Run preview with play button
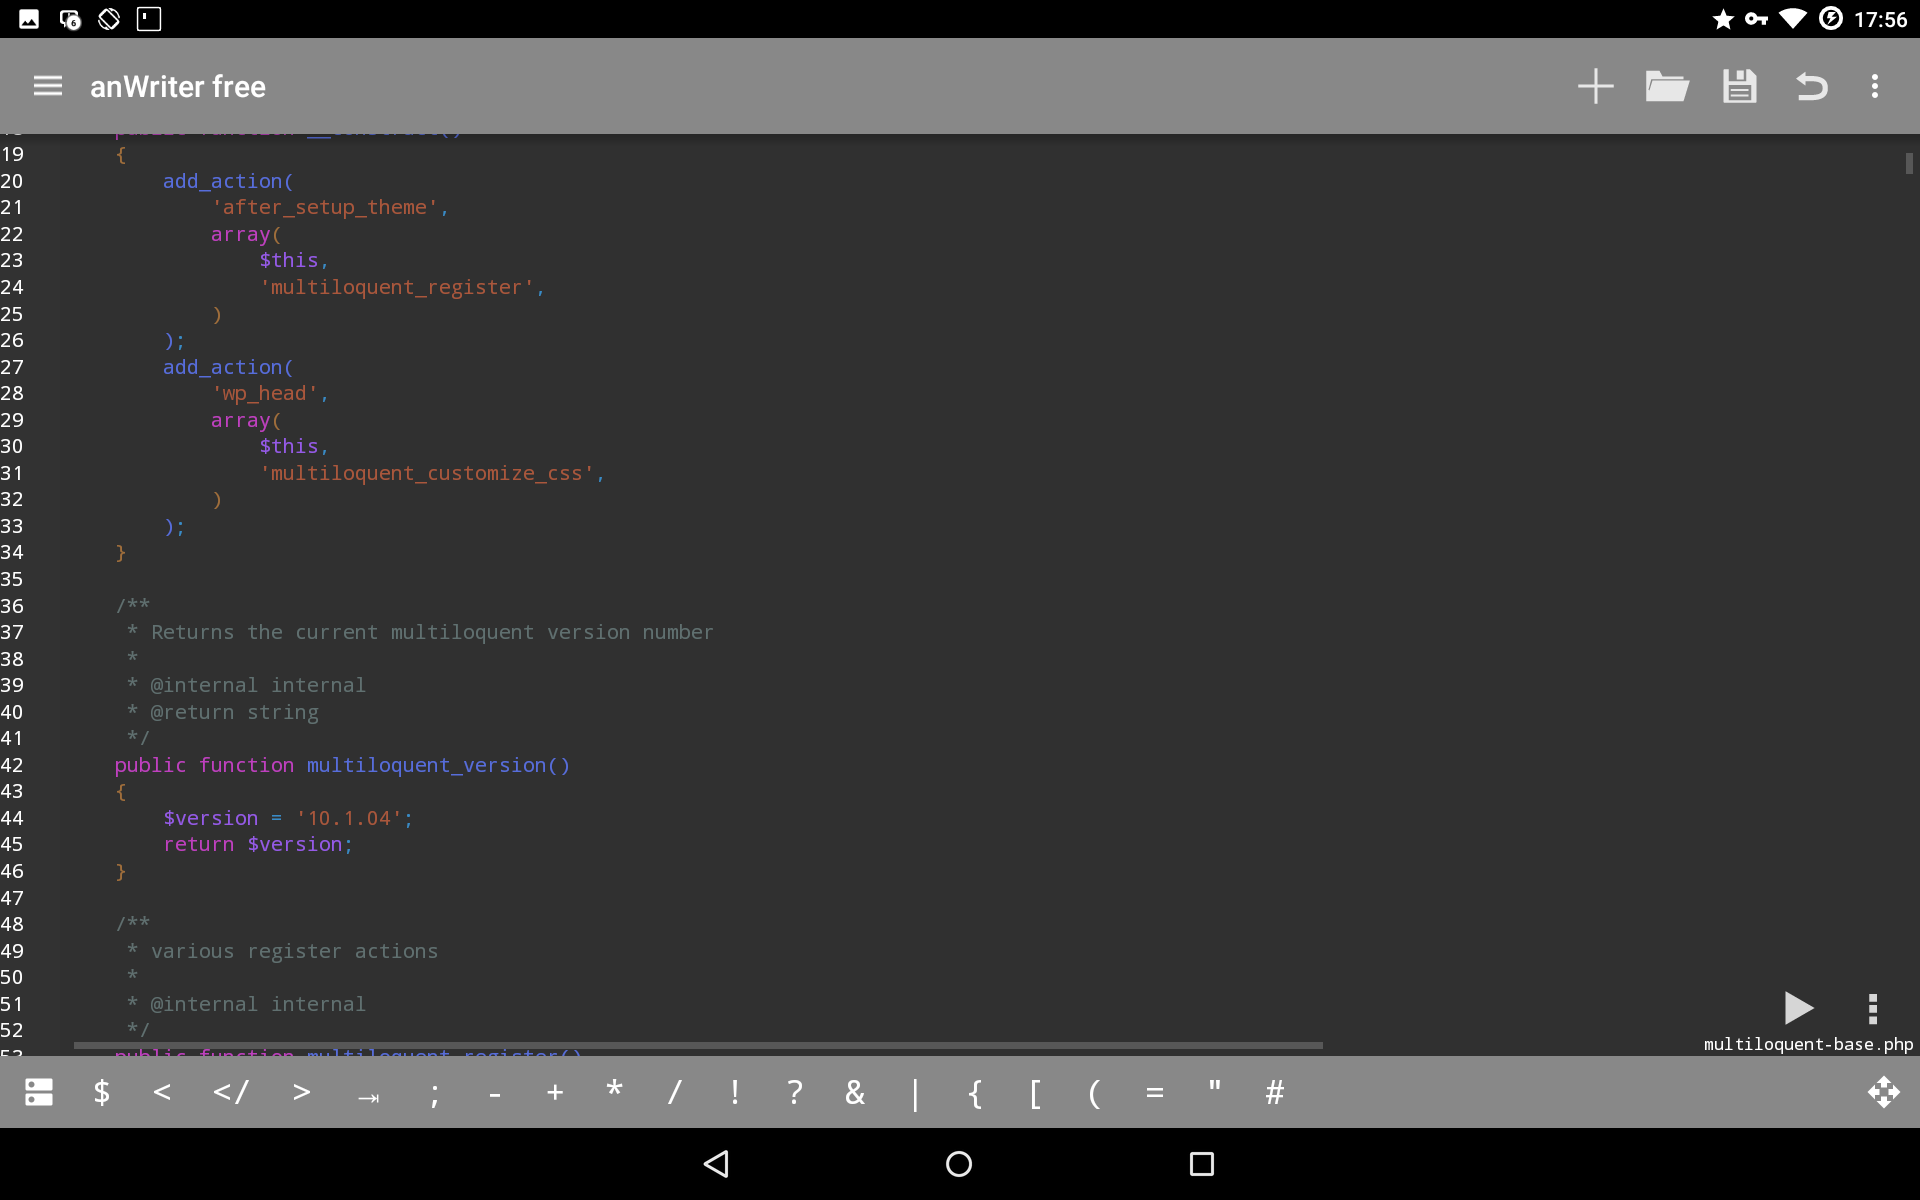This screenshot has height=1200, width=1920. (1797, 1007)
